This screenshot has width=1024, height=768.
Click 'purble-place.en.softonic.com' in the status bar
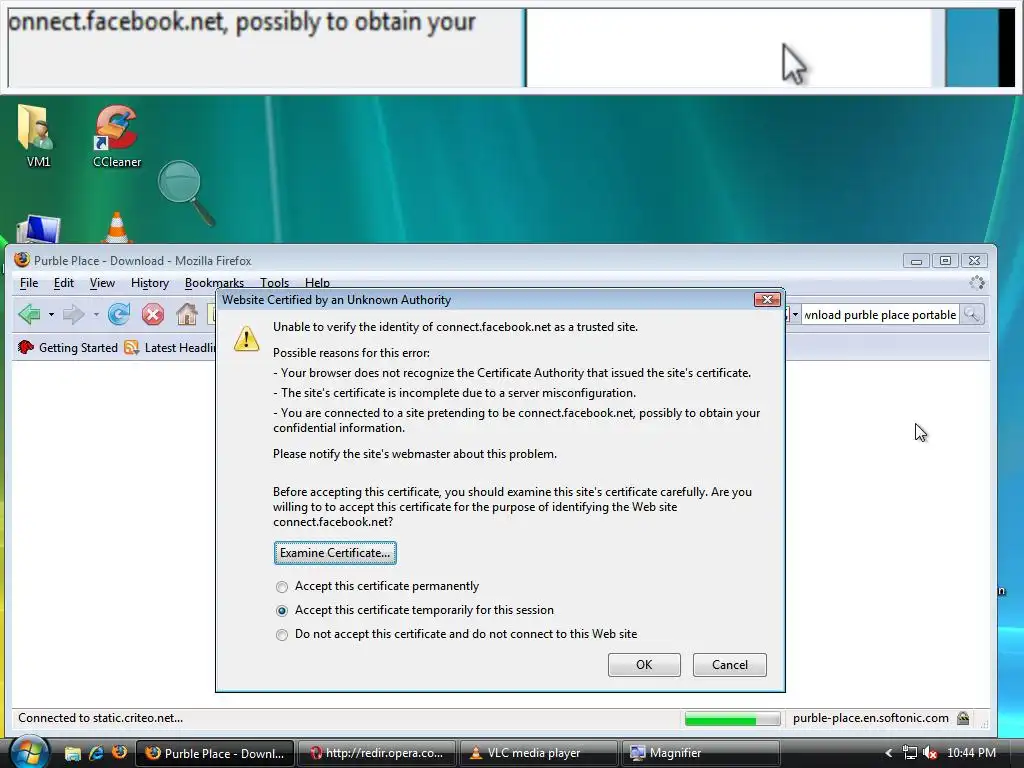(x=871, y=718)
